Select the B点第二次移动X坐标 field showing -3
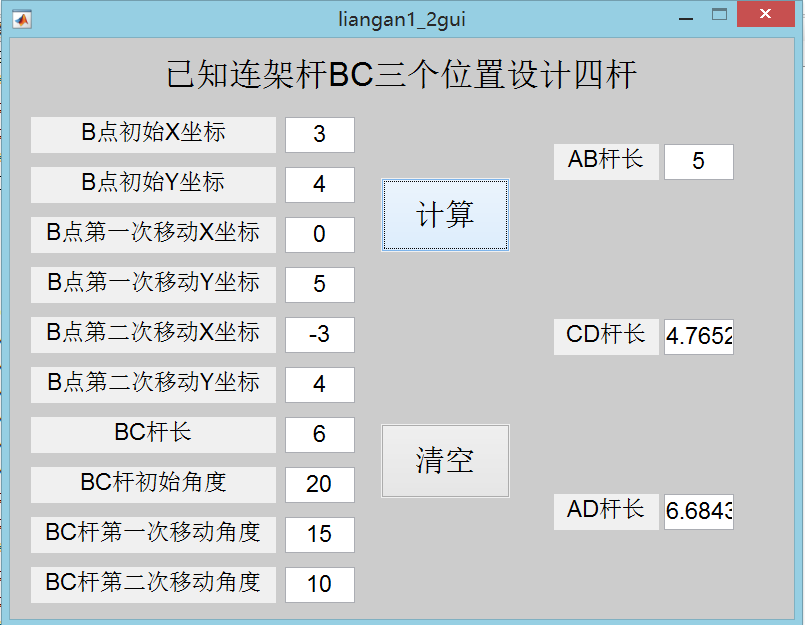The image size is (805, 625). point(320,334)
